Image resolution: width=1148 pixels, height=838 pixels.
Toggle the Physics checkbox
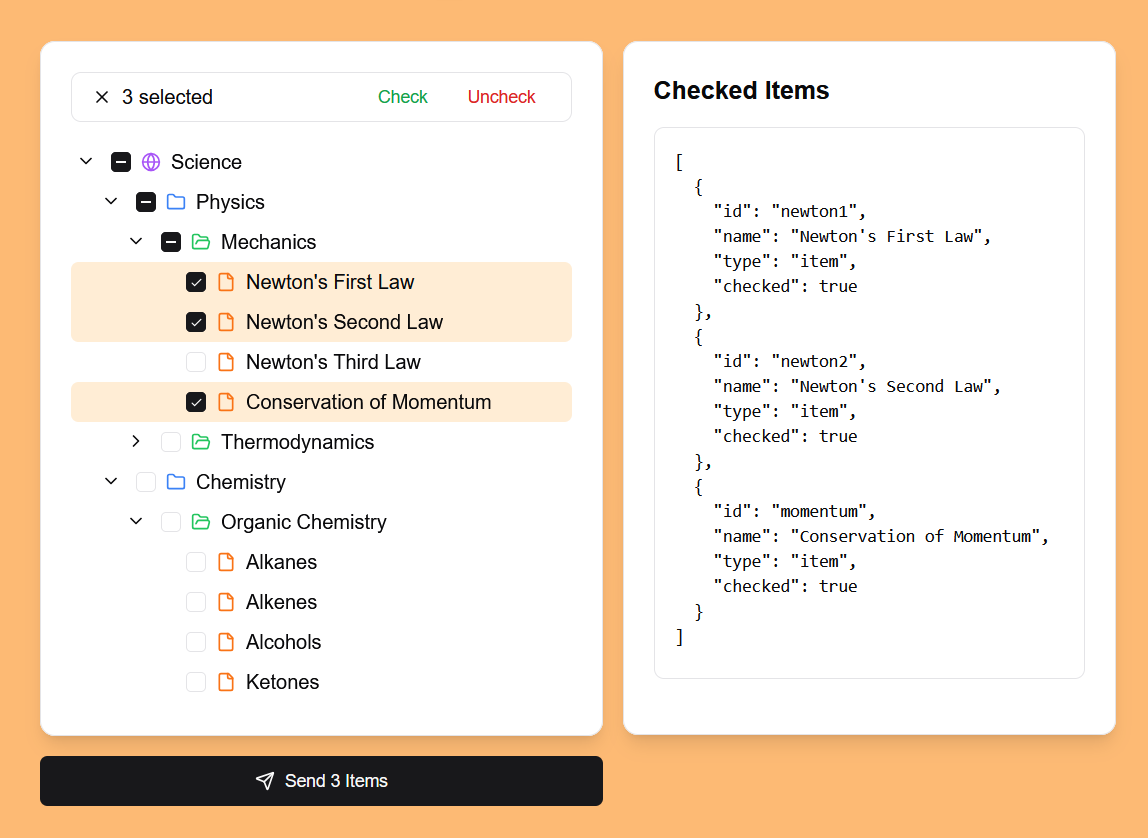coord(146,202)
